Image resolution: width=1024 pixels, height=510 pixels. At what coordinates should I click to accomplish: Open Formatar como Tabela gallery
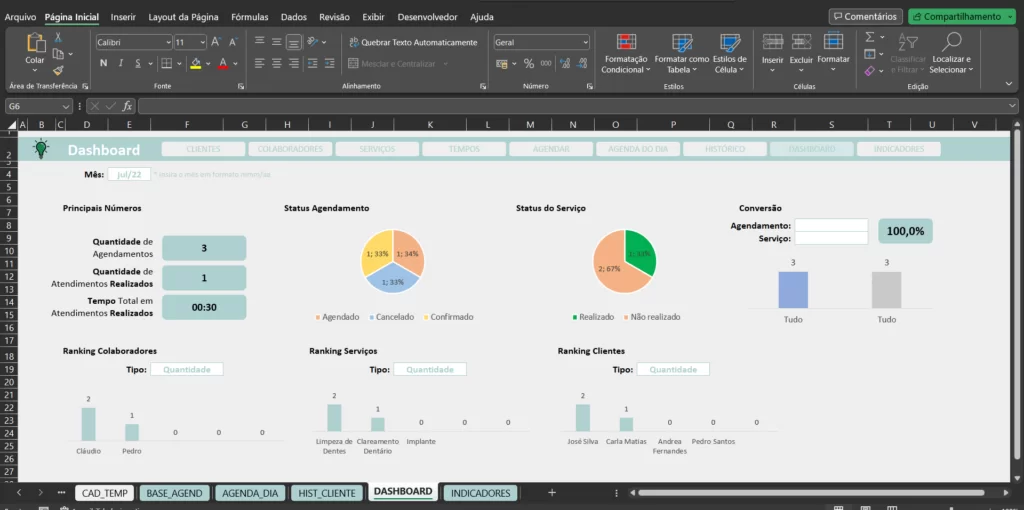click(682, 54)
